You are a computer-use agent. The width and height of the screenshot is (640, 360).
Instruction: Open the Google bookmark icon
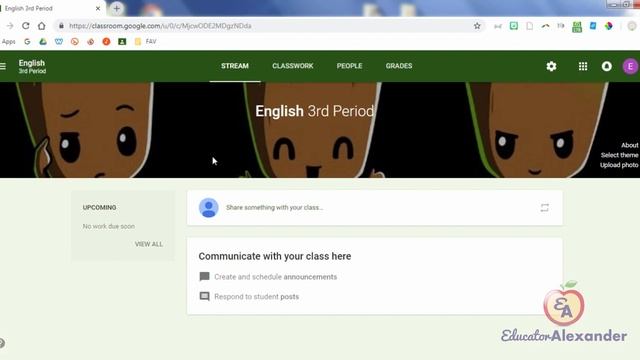click(x=27, y=42)
